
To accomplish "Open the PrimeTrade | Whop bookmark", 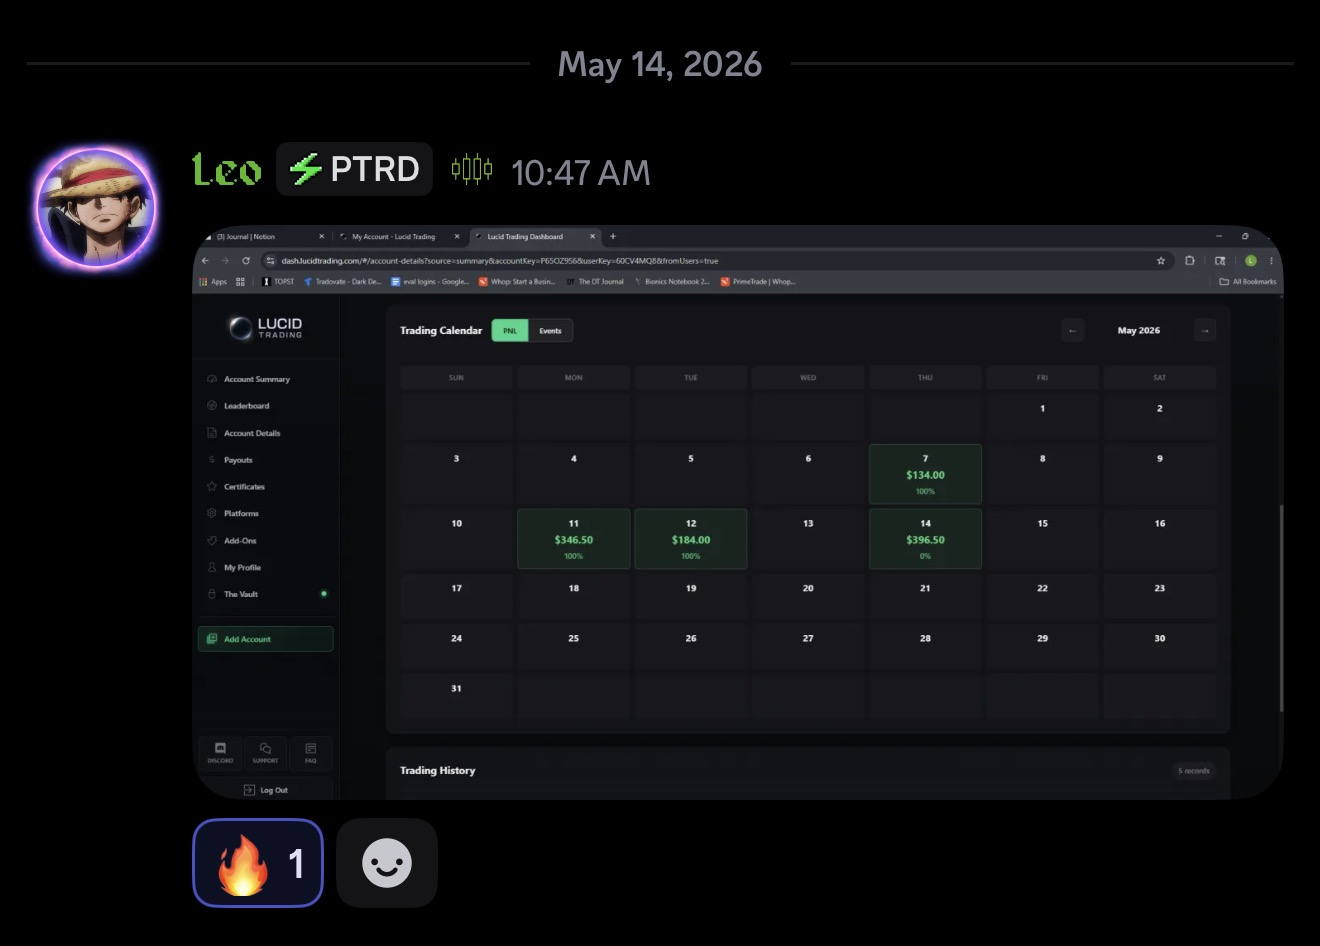I will coord(758,282).
